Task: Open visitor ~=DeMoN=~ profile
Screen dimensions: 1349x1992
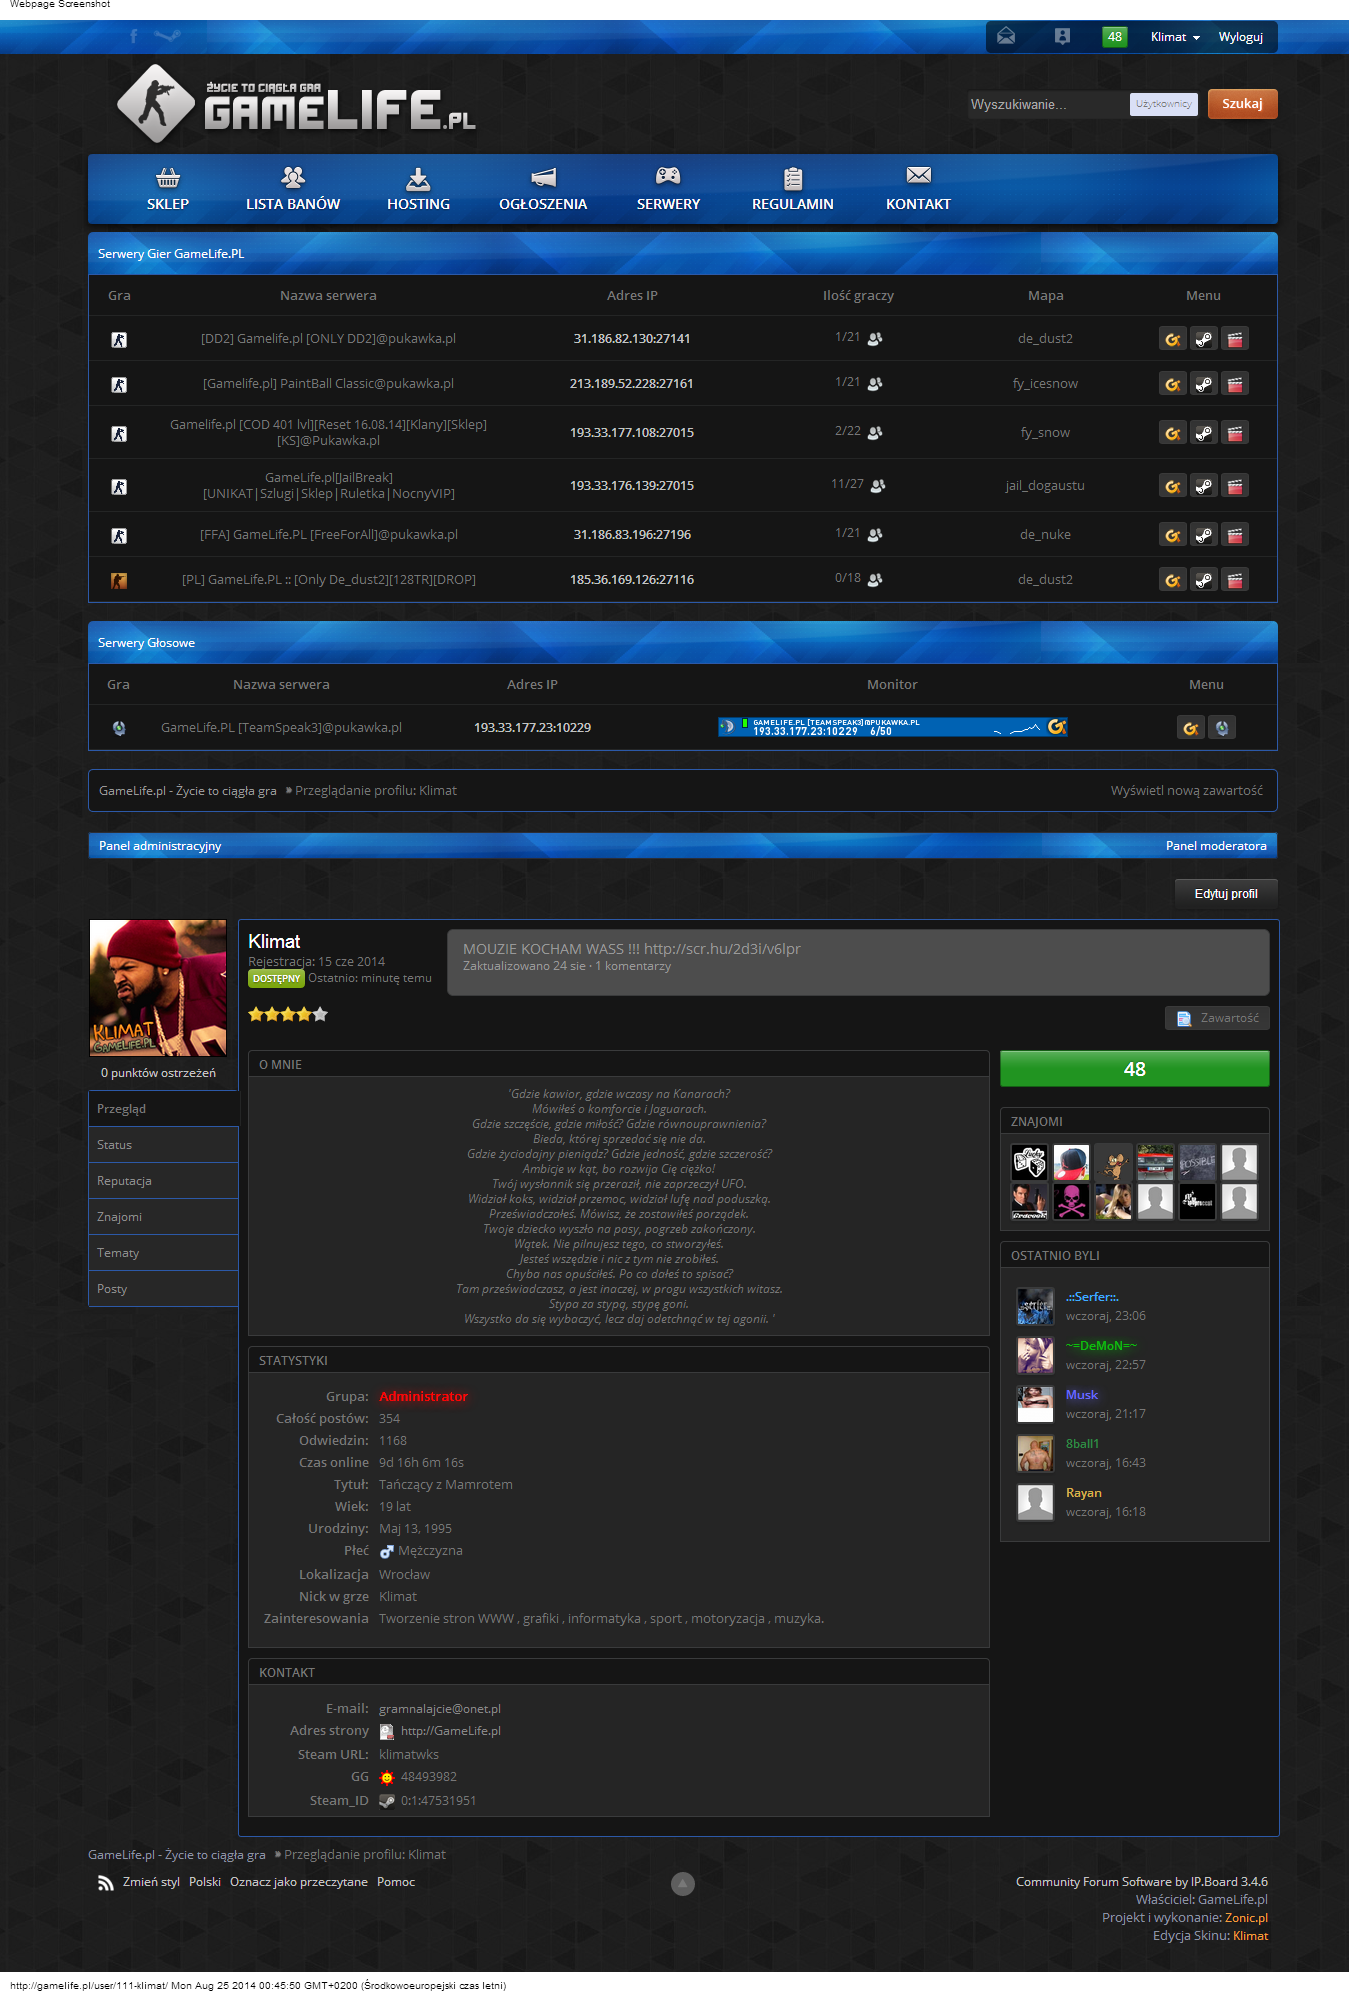Action: 1101,1346
